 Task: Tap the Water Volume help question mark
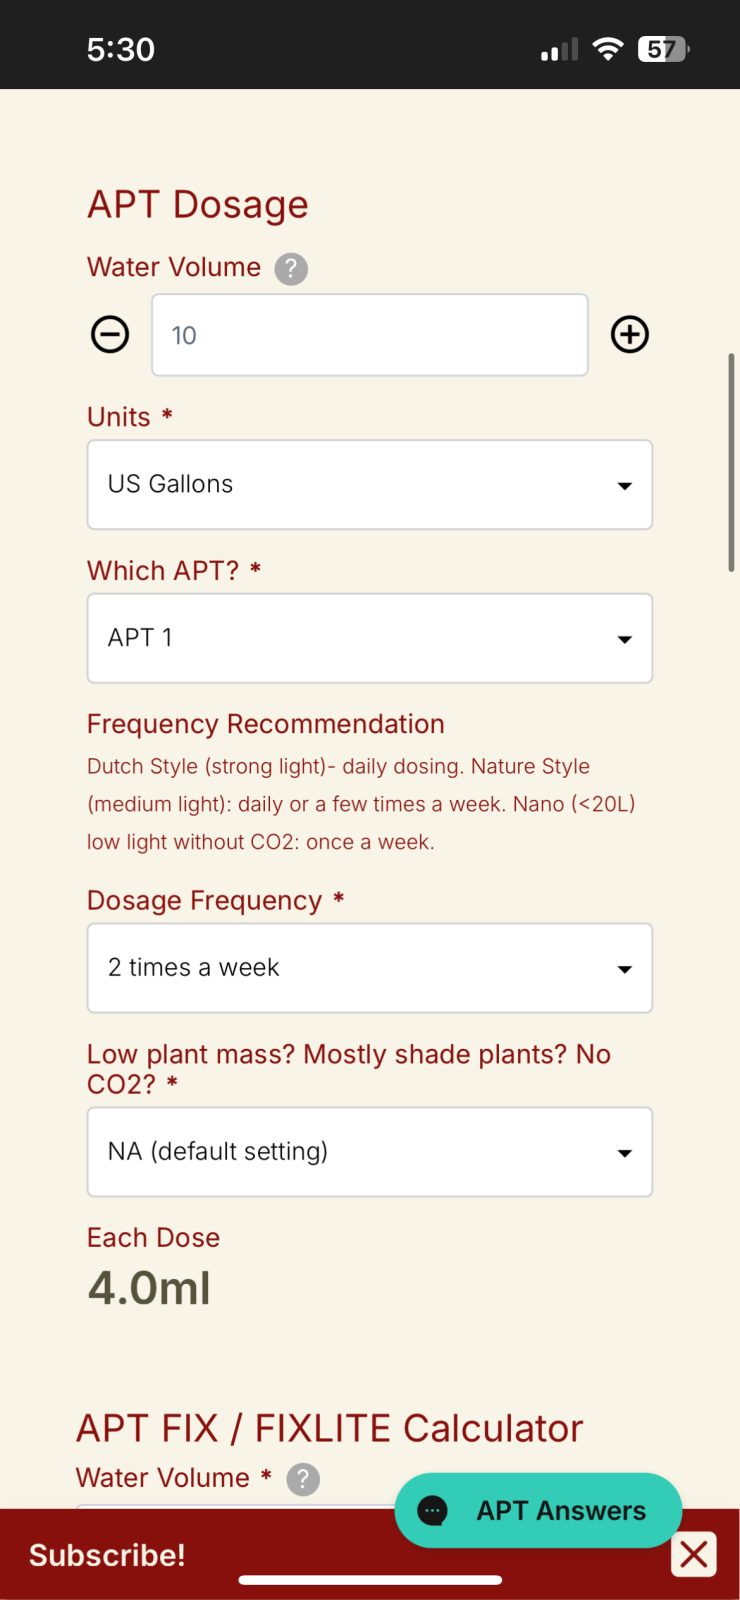(x=291, y=268)
